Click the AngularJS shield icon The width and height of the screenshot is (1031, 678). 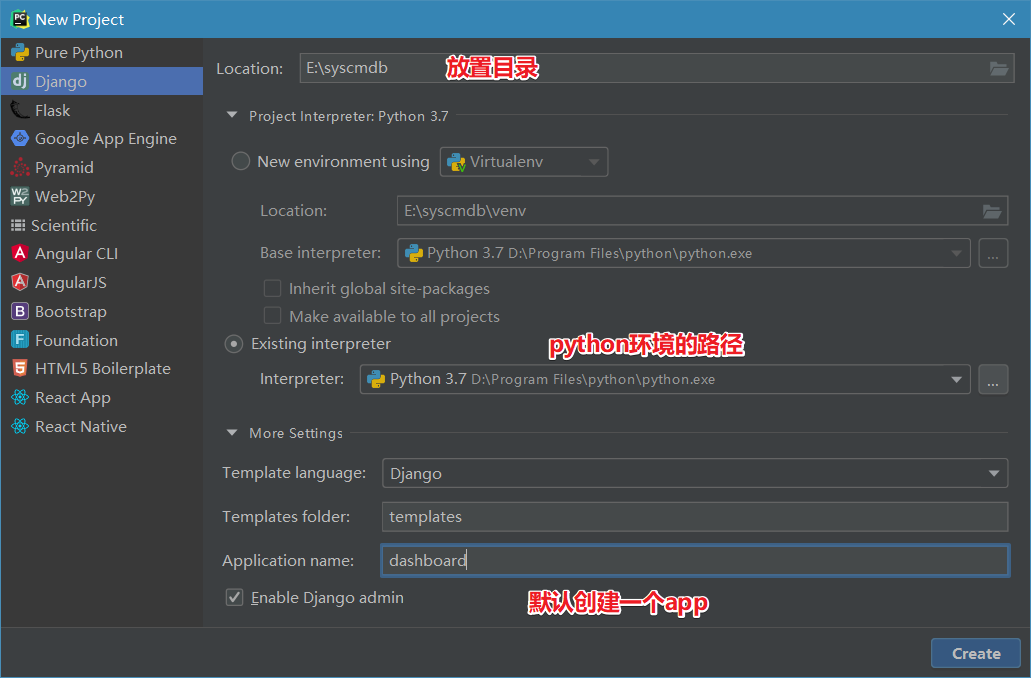20,282
